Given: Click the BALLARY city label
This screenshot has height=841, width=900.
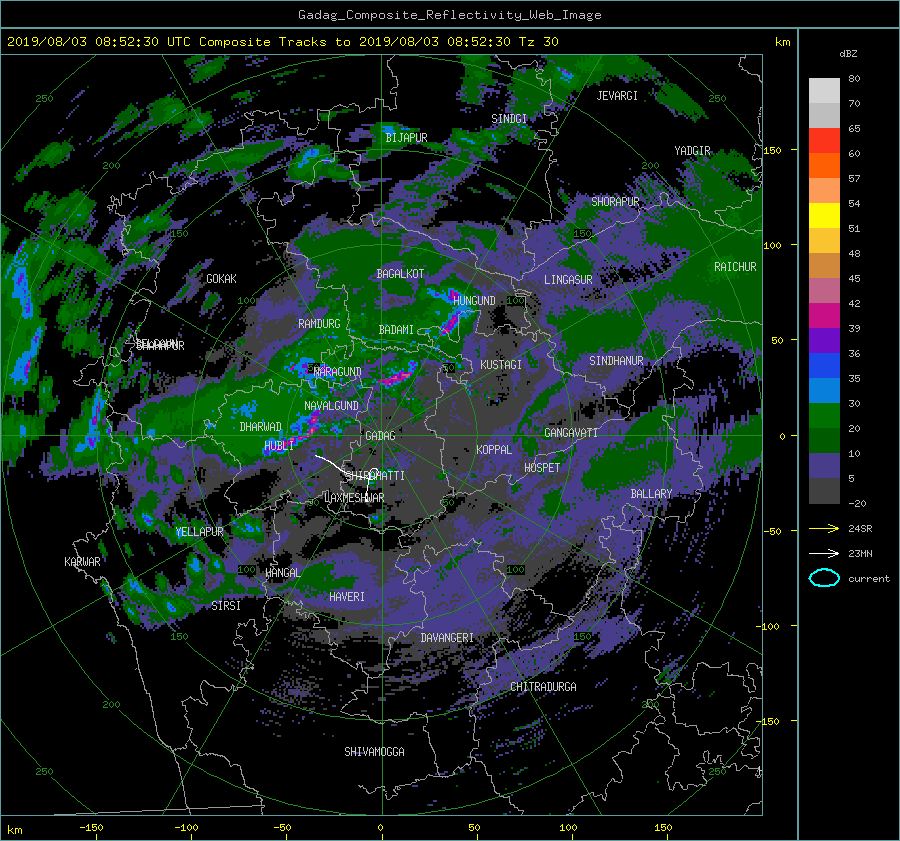Looking at the screenshot, I should (x=651, y=494).
